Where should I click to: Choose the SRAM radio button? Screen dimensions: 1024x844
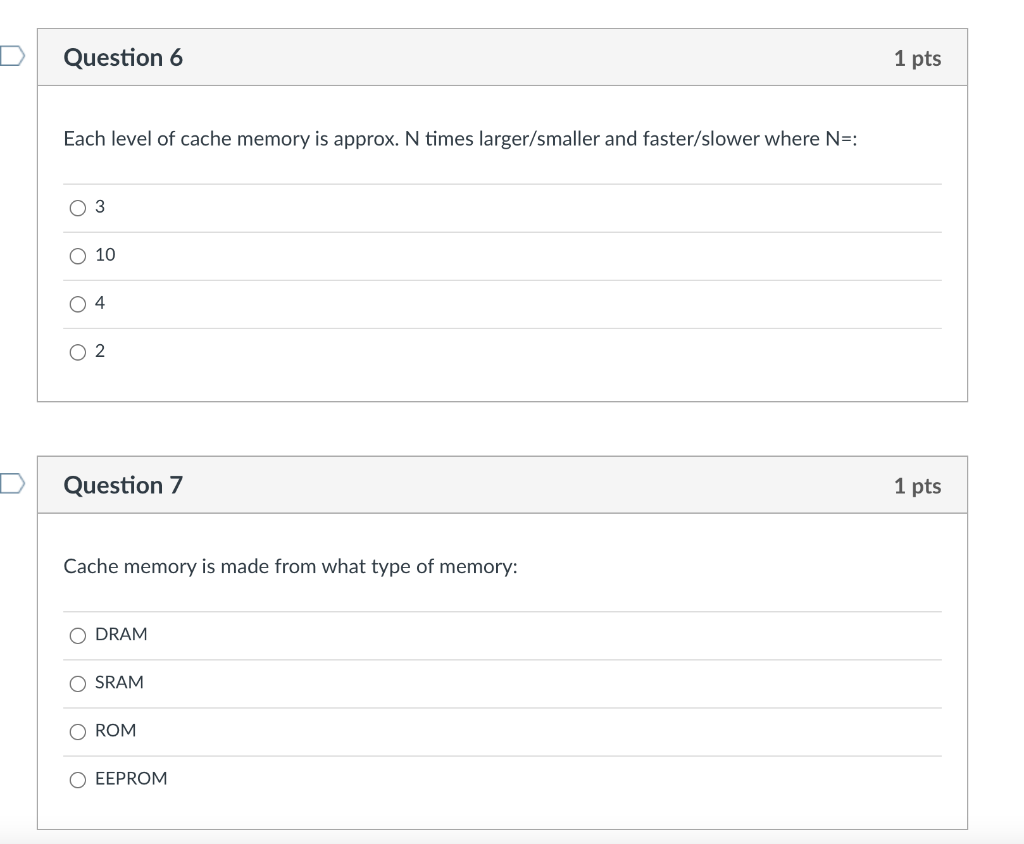(x=78, y=683)
